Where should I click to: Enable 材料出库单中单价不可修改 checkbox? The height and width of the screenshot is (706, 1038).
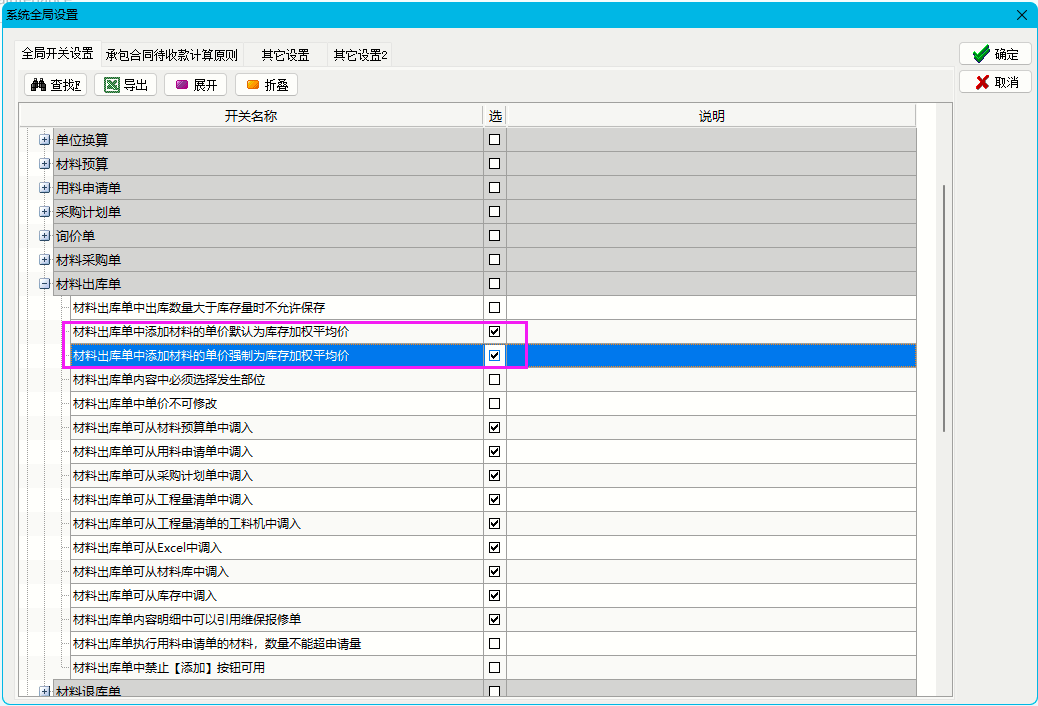[x=494, y=404]
